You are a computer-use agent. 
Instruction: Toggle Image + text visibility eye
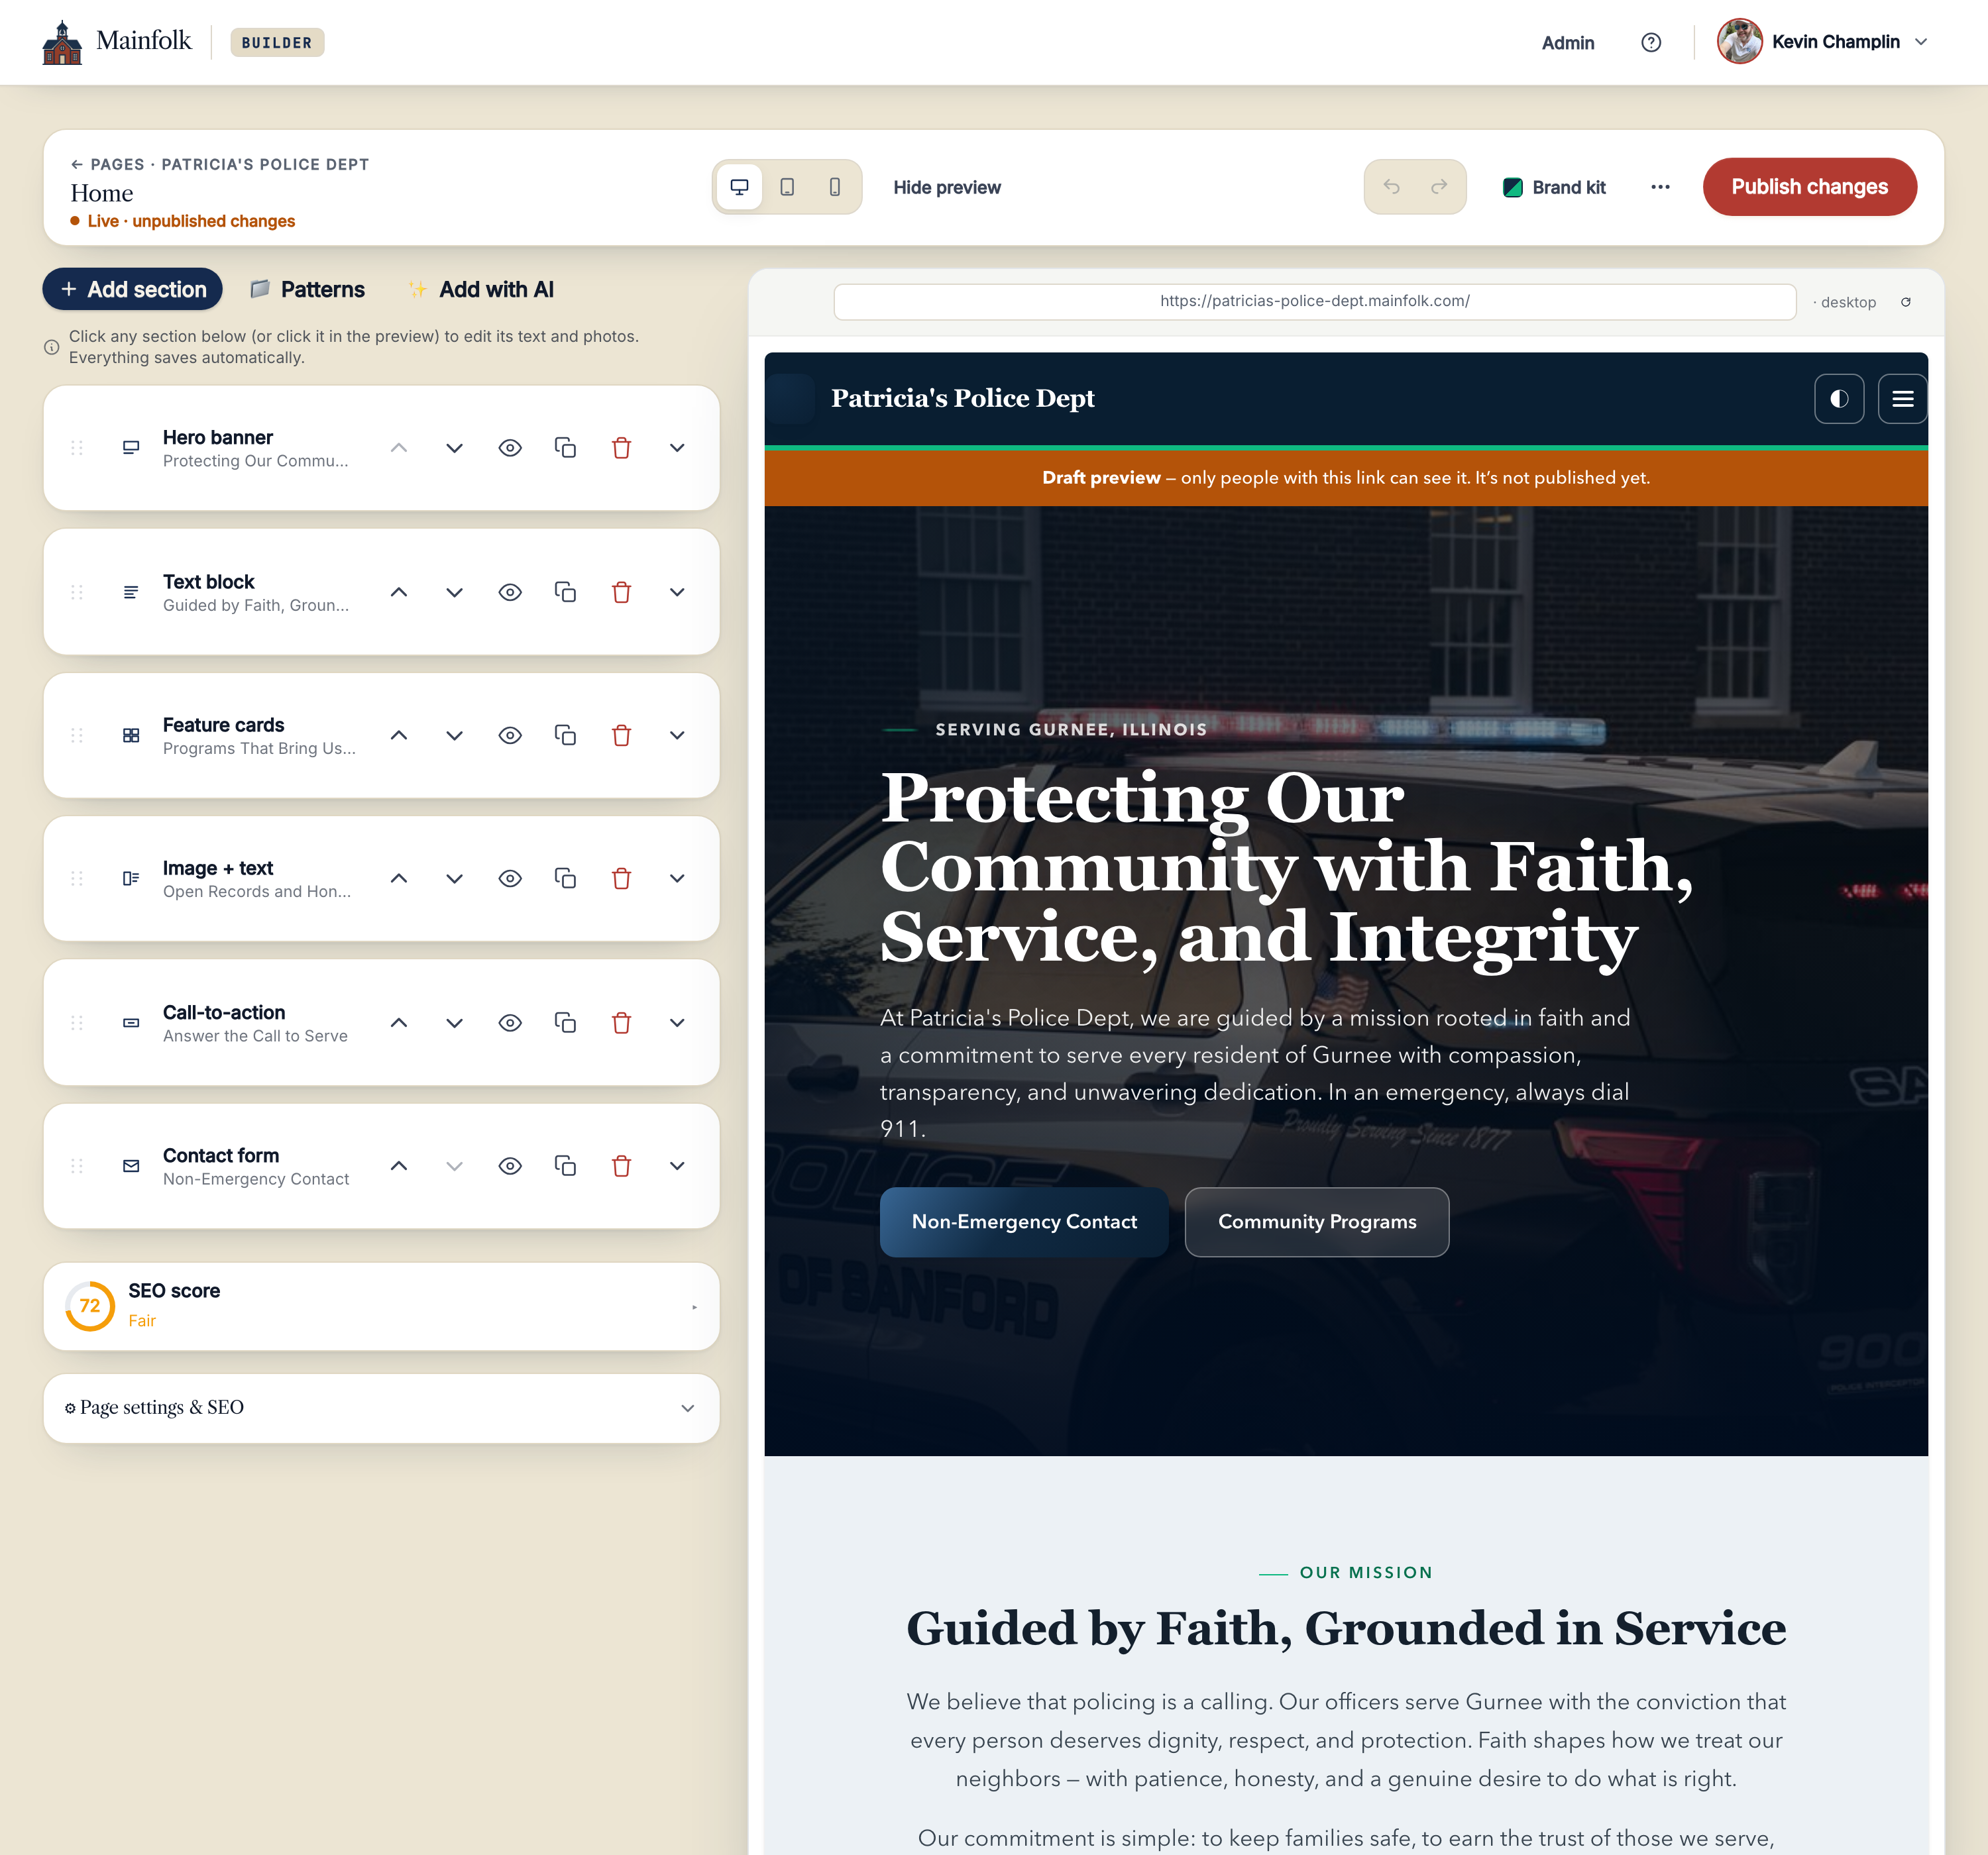pos(510,878)
